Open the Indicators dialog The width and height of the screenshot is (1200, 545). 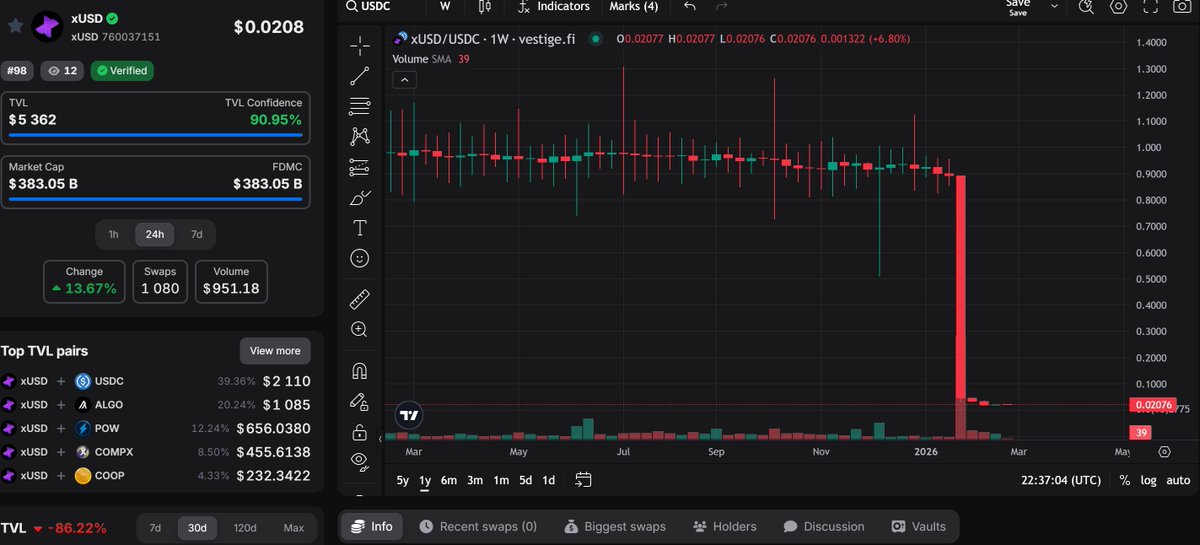554,6
